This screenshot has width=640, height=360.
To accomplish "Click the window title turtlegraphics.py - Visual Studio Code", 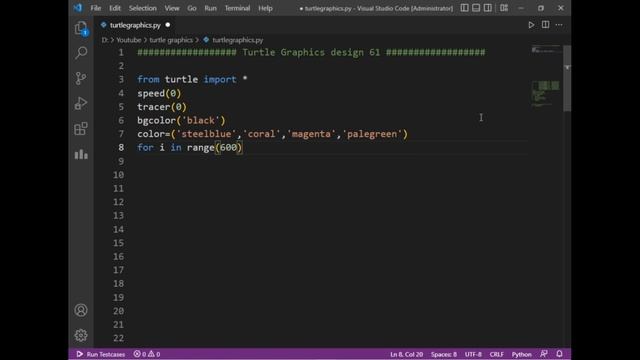I will (x=376, y=8).
